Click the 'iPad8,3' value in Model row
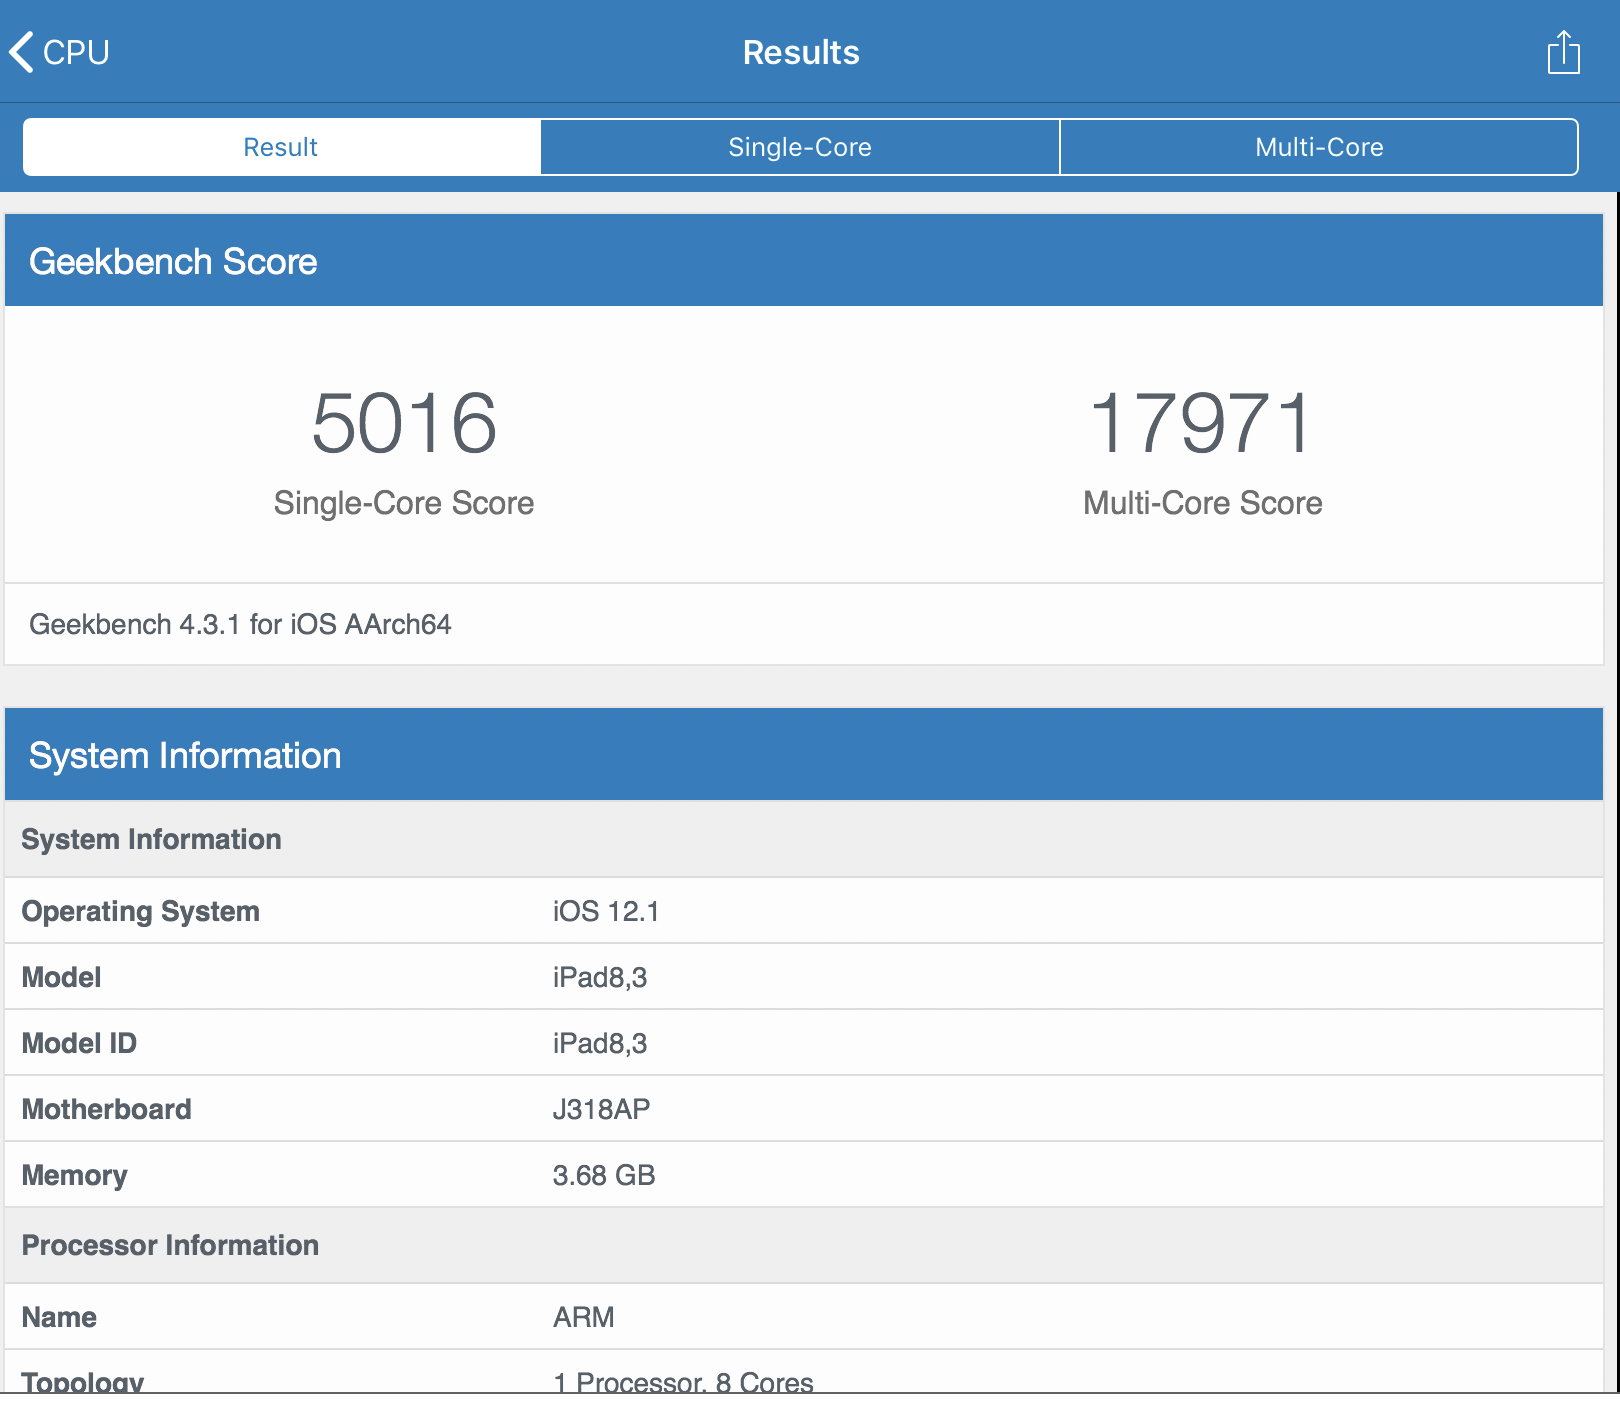The image size is (1620, 1401). click(x=600, y=977)
